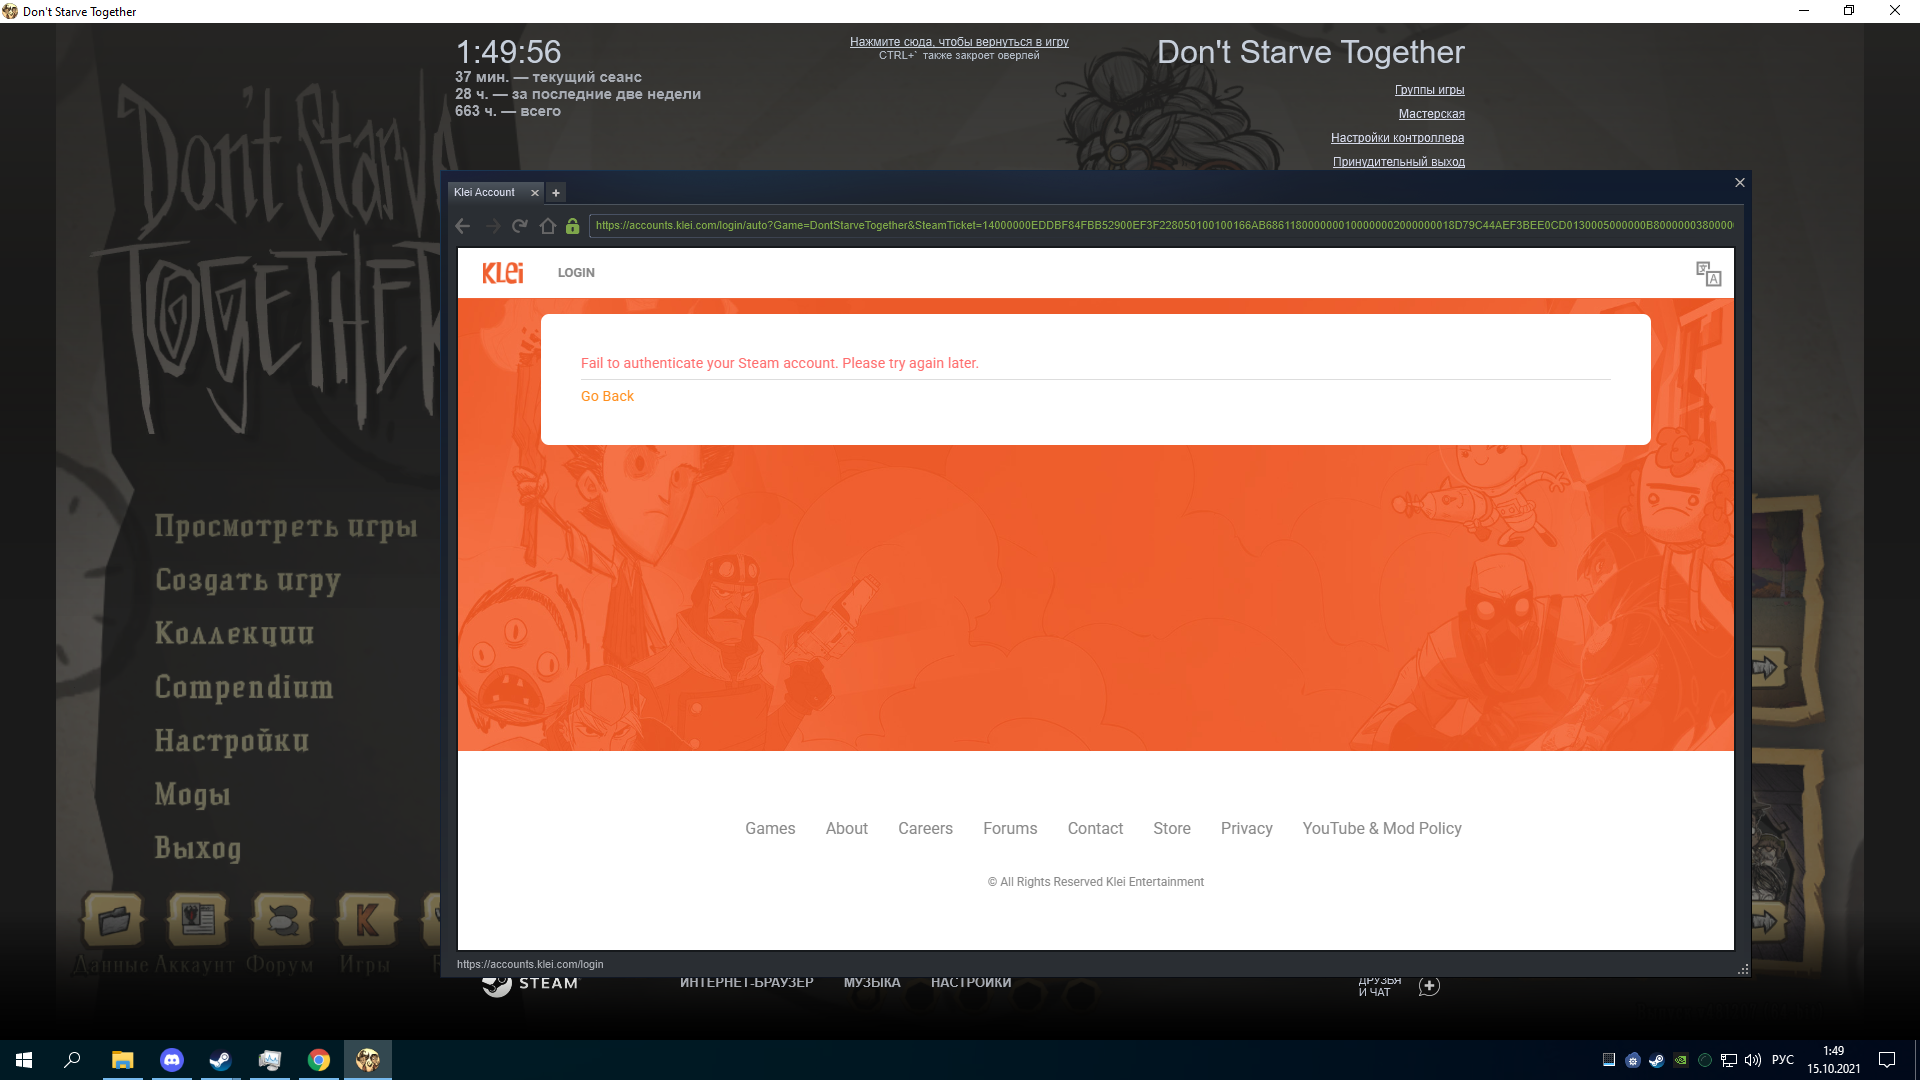Open Discord from the taskbar

click(x=172, y=1060)
